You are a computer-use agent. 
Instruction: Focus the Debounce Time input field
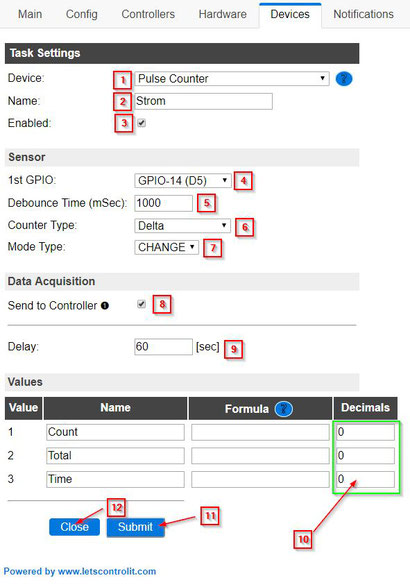pos(164,203)
